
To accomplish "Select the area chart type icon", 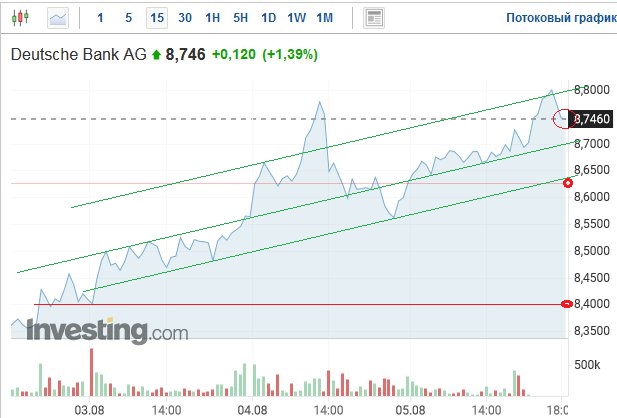I will tap(58, 18).
